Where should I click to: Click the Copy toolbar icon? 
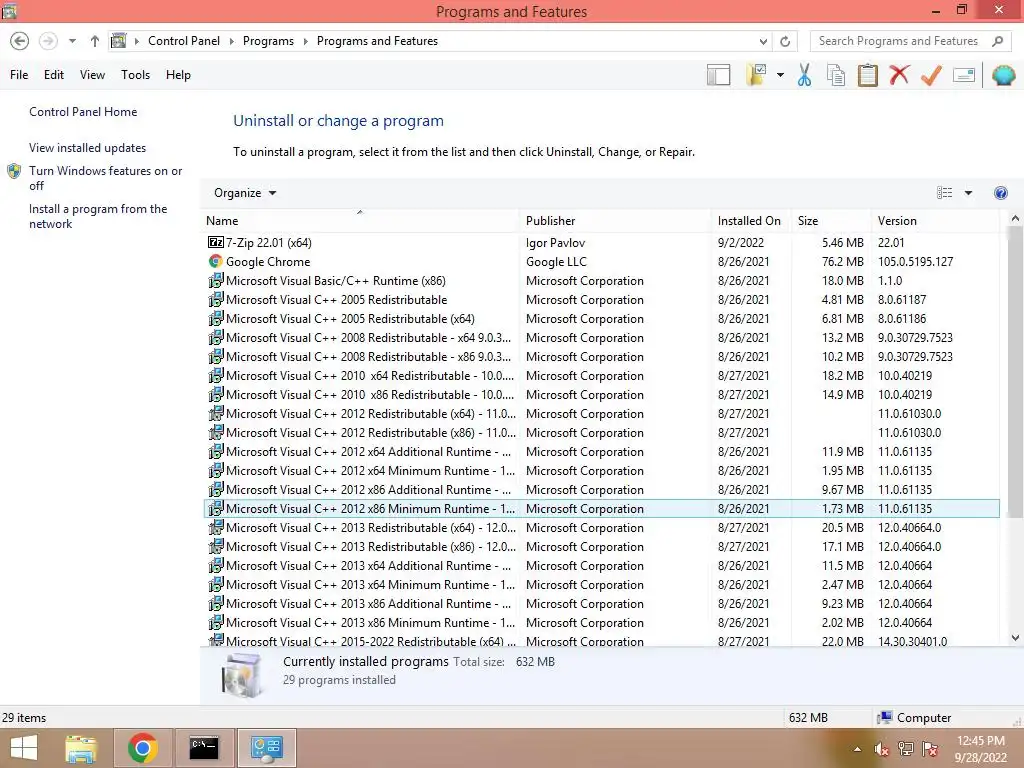pyautogui.click(x=836, y=75)
